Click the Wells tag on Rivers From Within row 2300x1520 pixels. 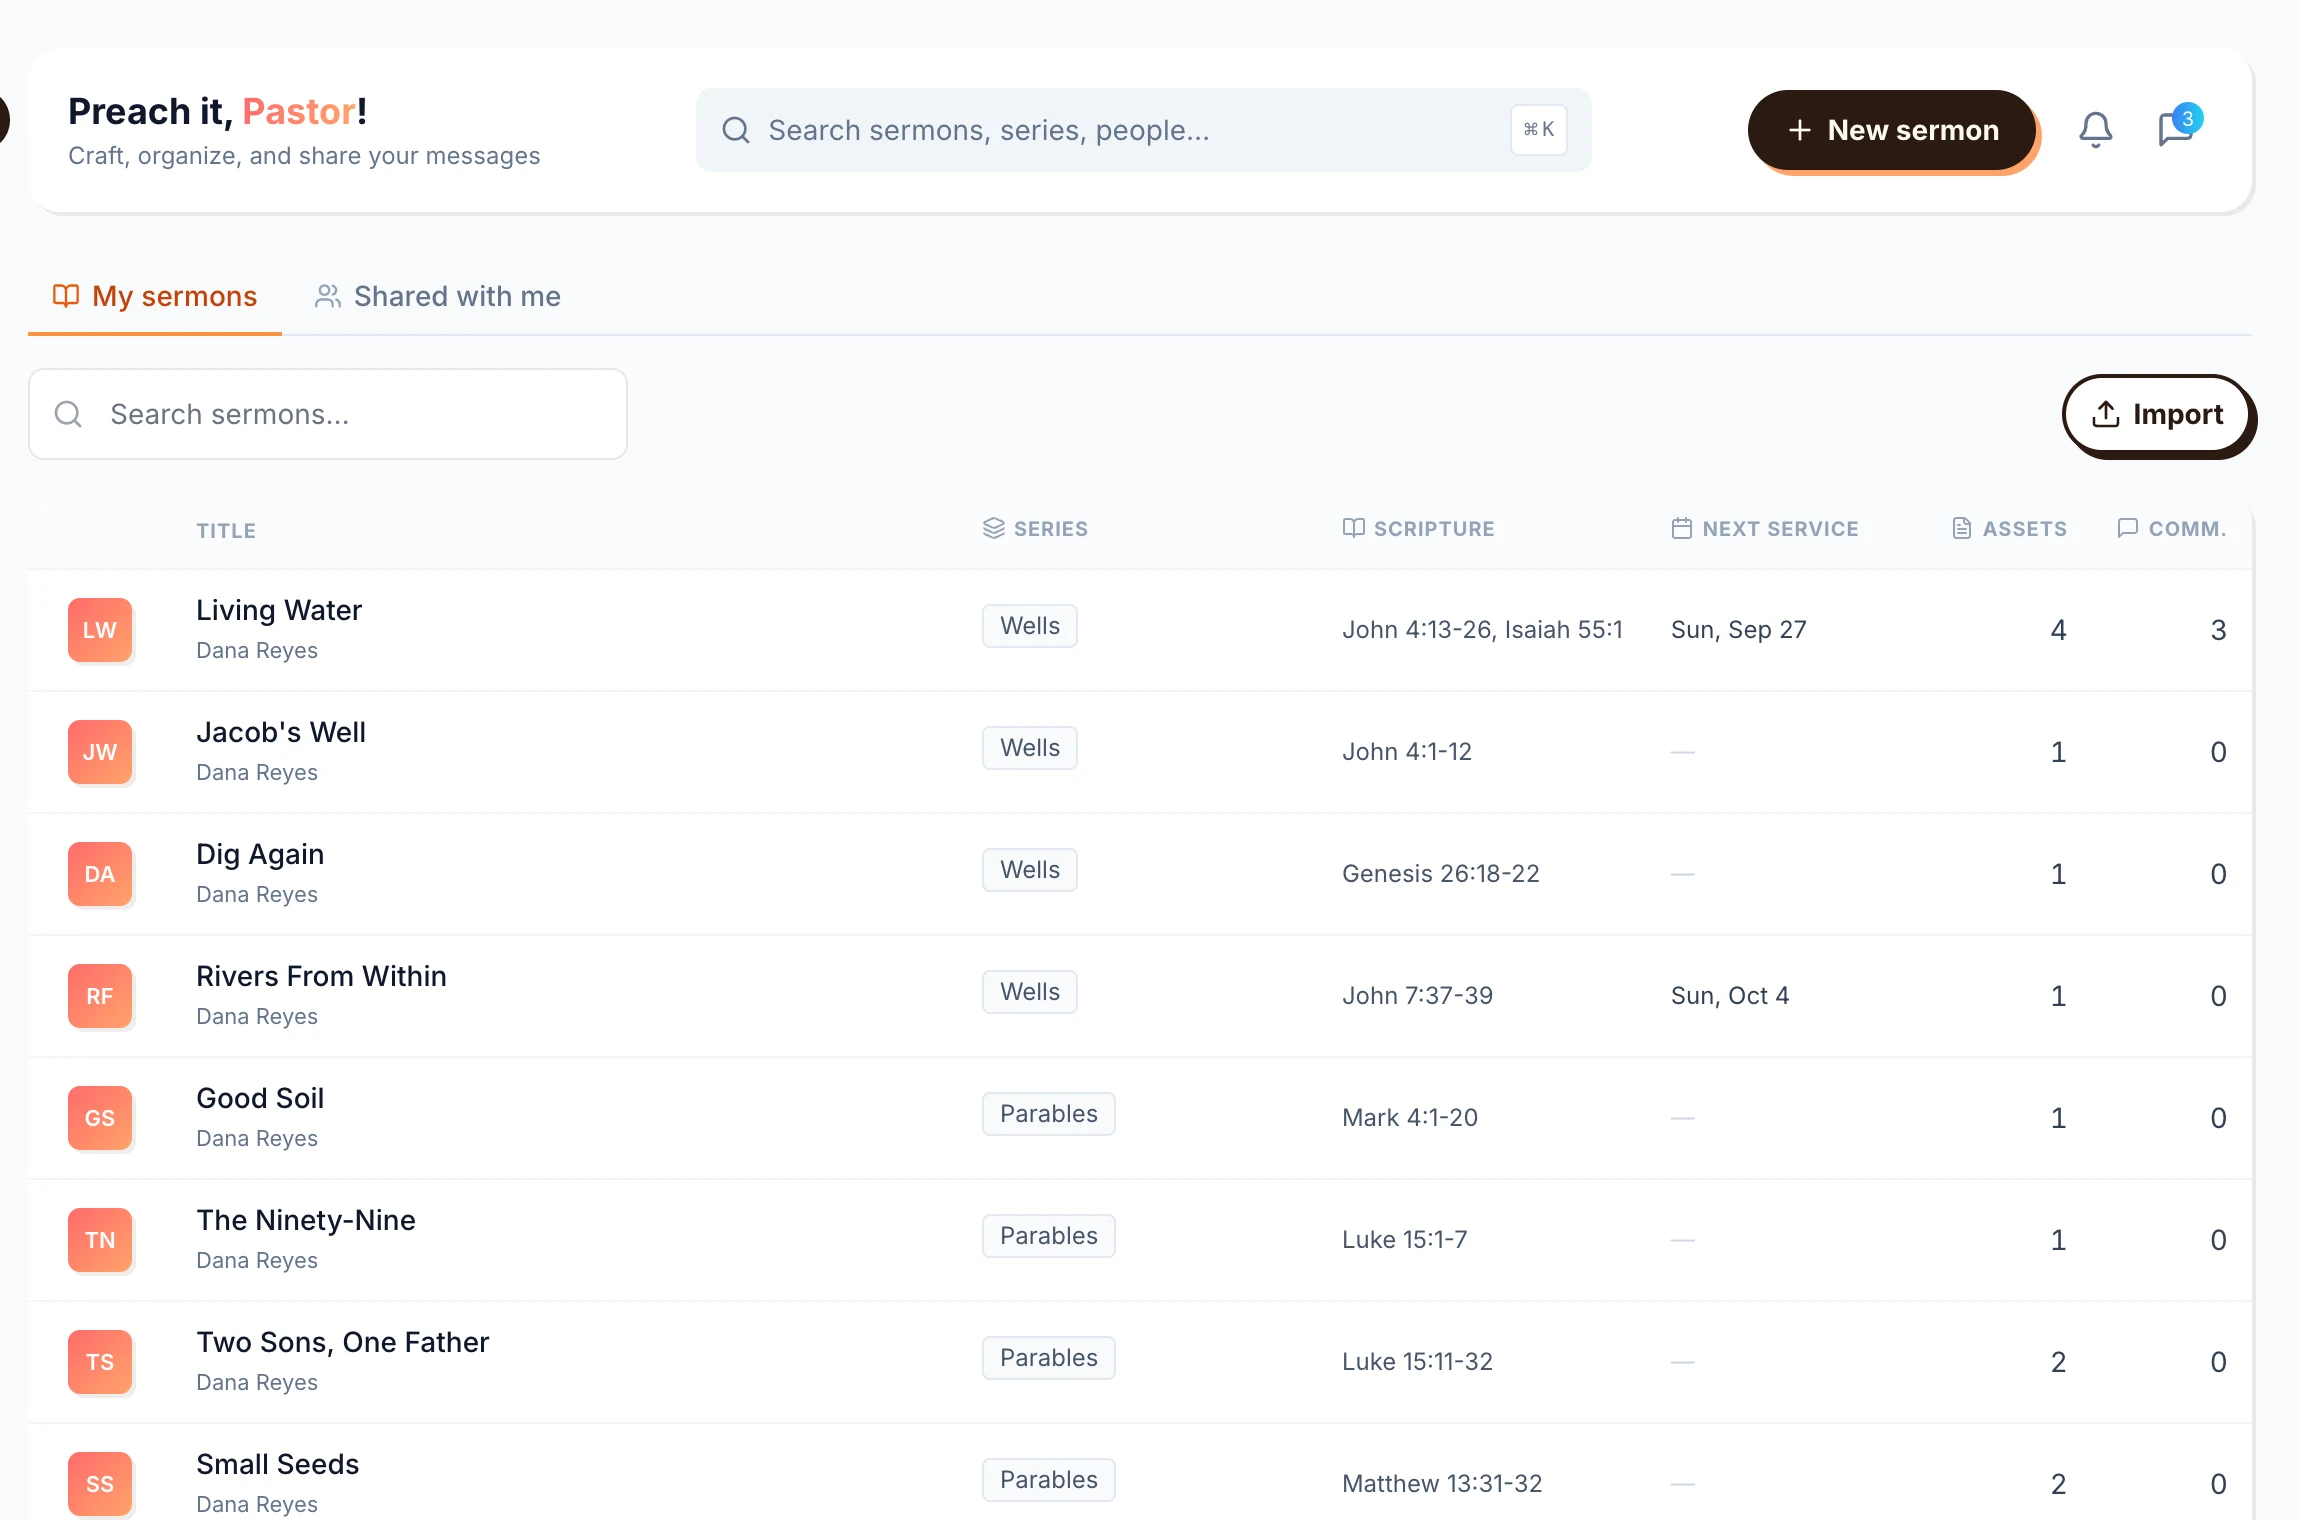tap(1030, 992)
